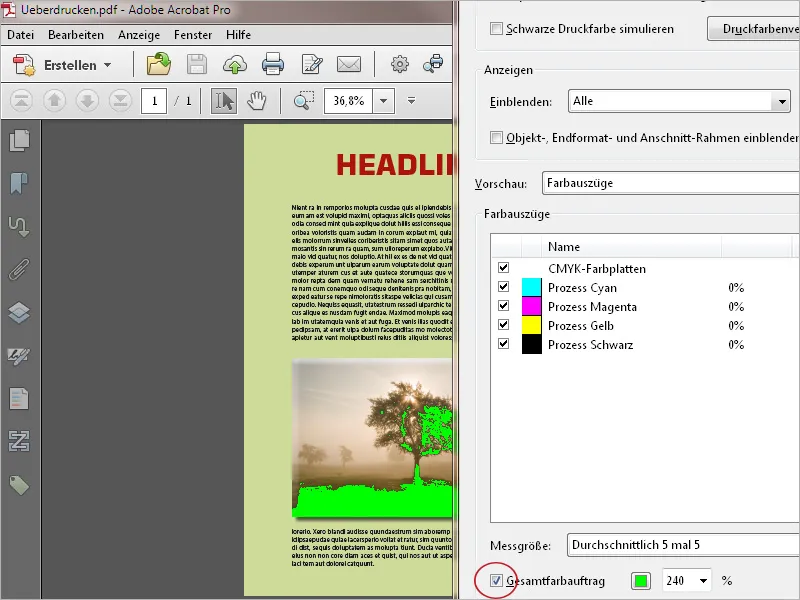Image resolution: width=800 pixels, height=600 pixels.
Task: Select the CMYK-Farbplatten row label
Action: (x=597, y=268)
